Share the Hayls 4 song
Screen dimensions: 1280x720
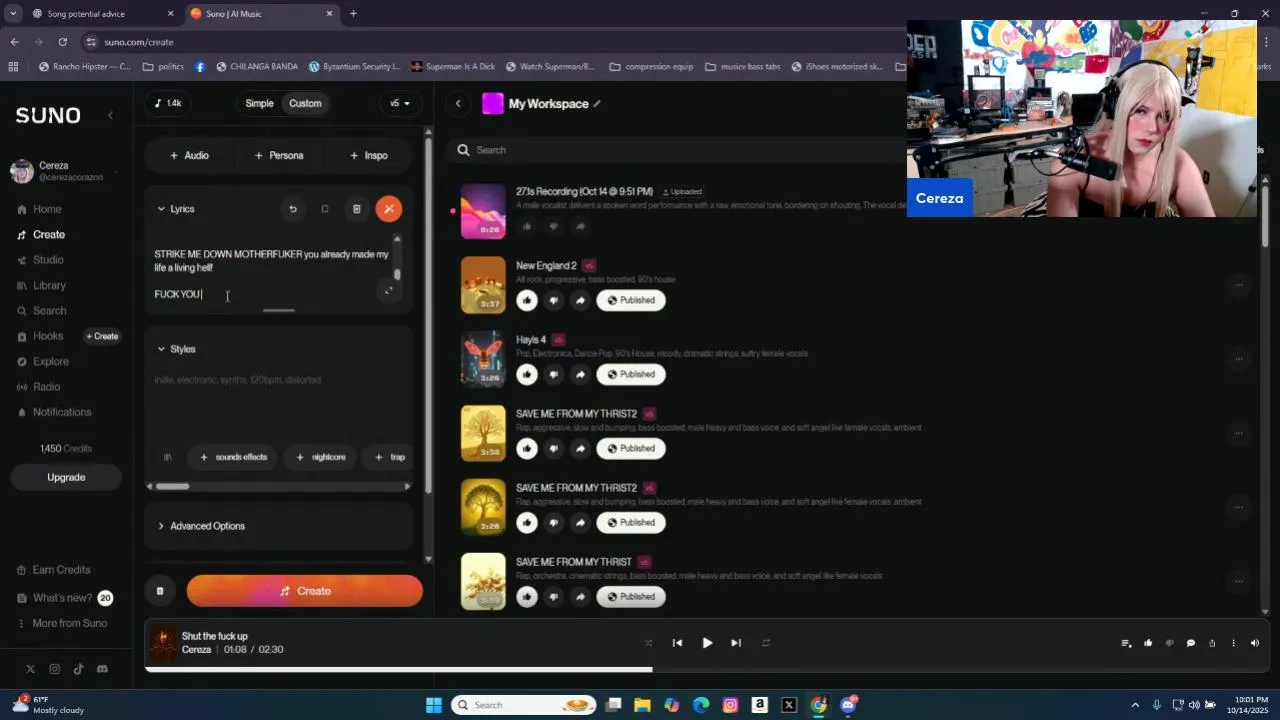(580, 374)
